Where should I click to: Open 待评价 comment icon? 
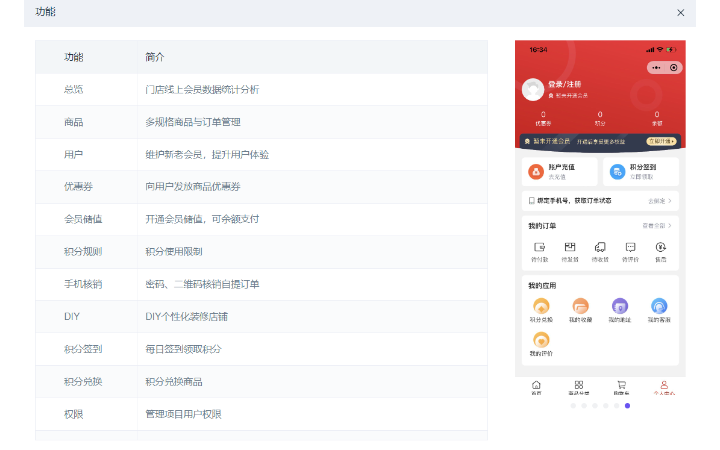pos(630,248)
